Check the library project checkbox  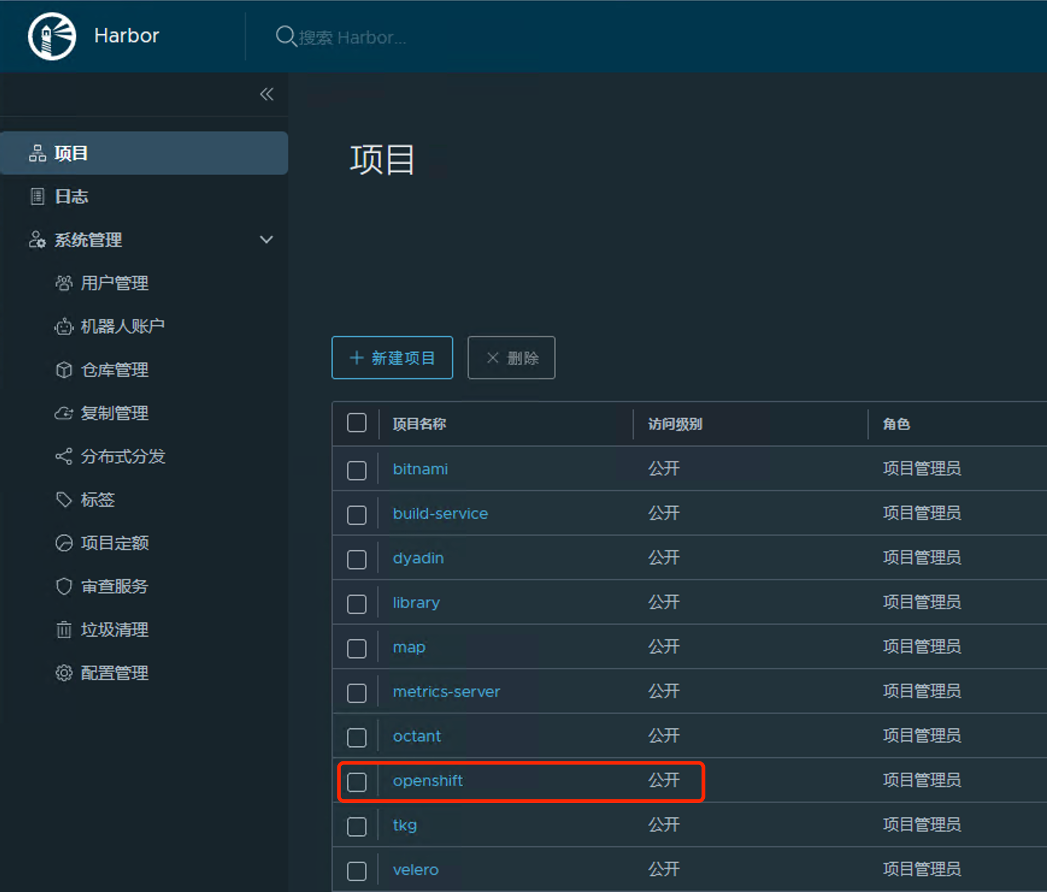coord(357,604)
